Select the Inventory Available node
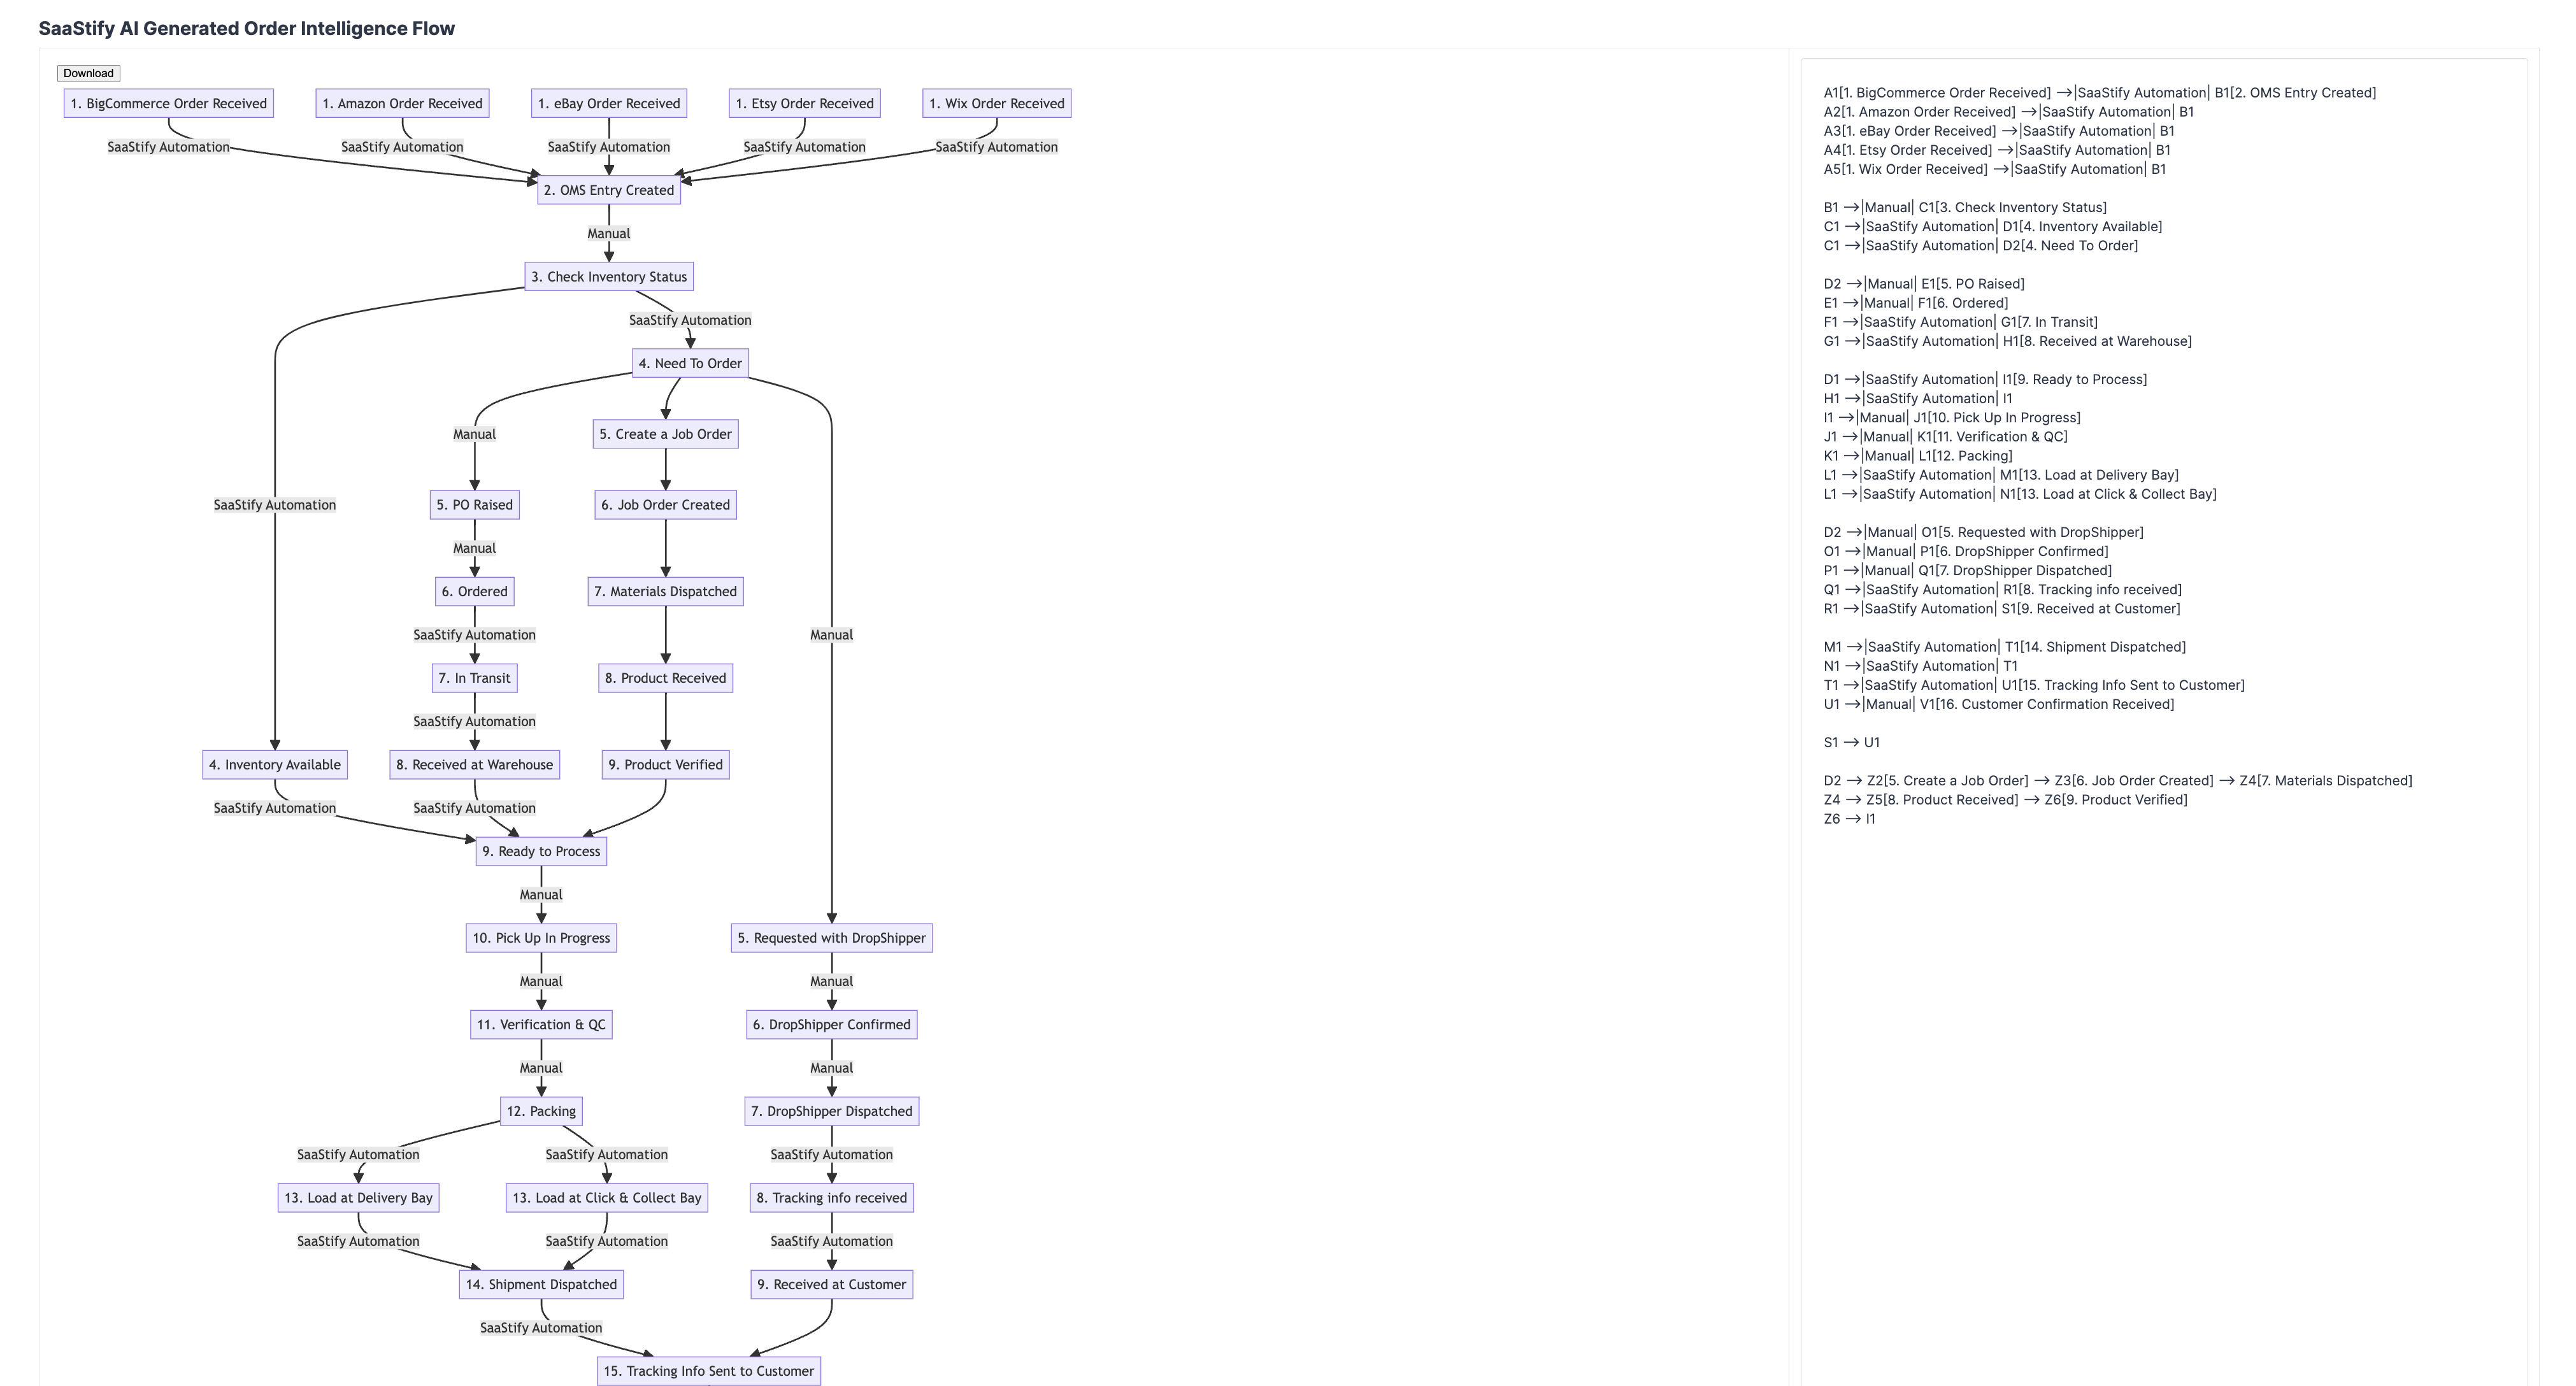Image resolution: width=2576 pixels, height=1386 pixels. click(274, 765)
